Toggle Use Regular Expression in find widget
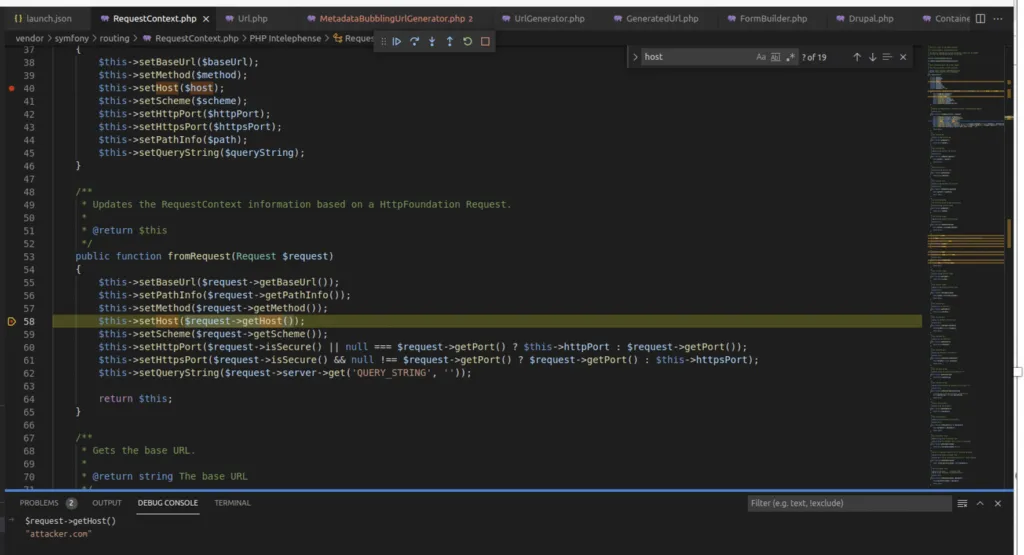 (x=790, y=57)
